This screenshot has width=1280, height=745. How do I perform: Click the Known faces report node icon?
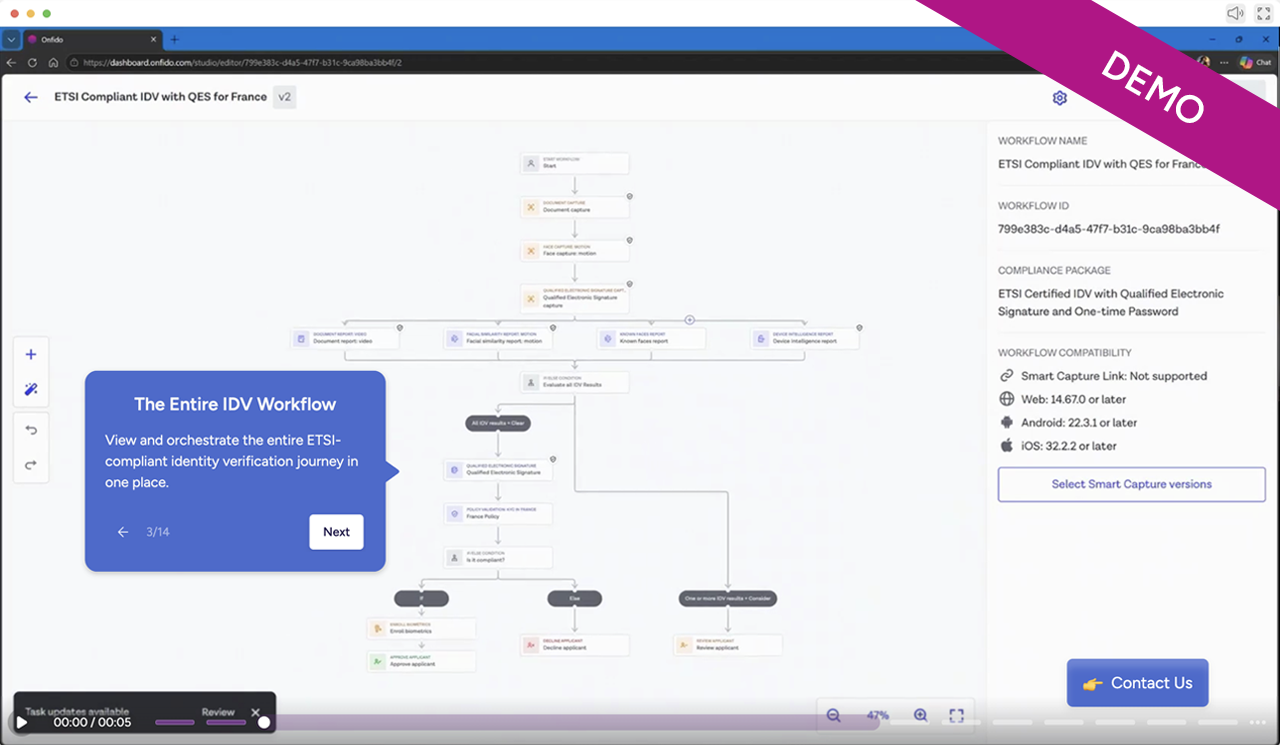[x=608, y=339]
